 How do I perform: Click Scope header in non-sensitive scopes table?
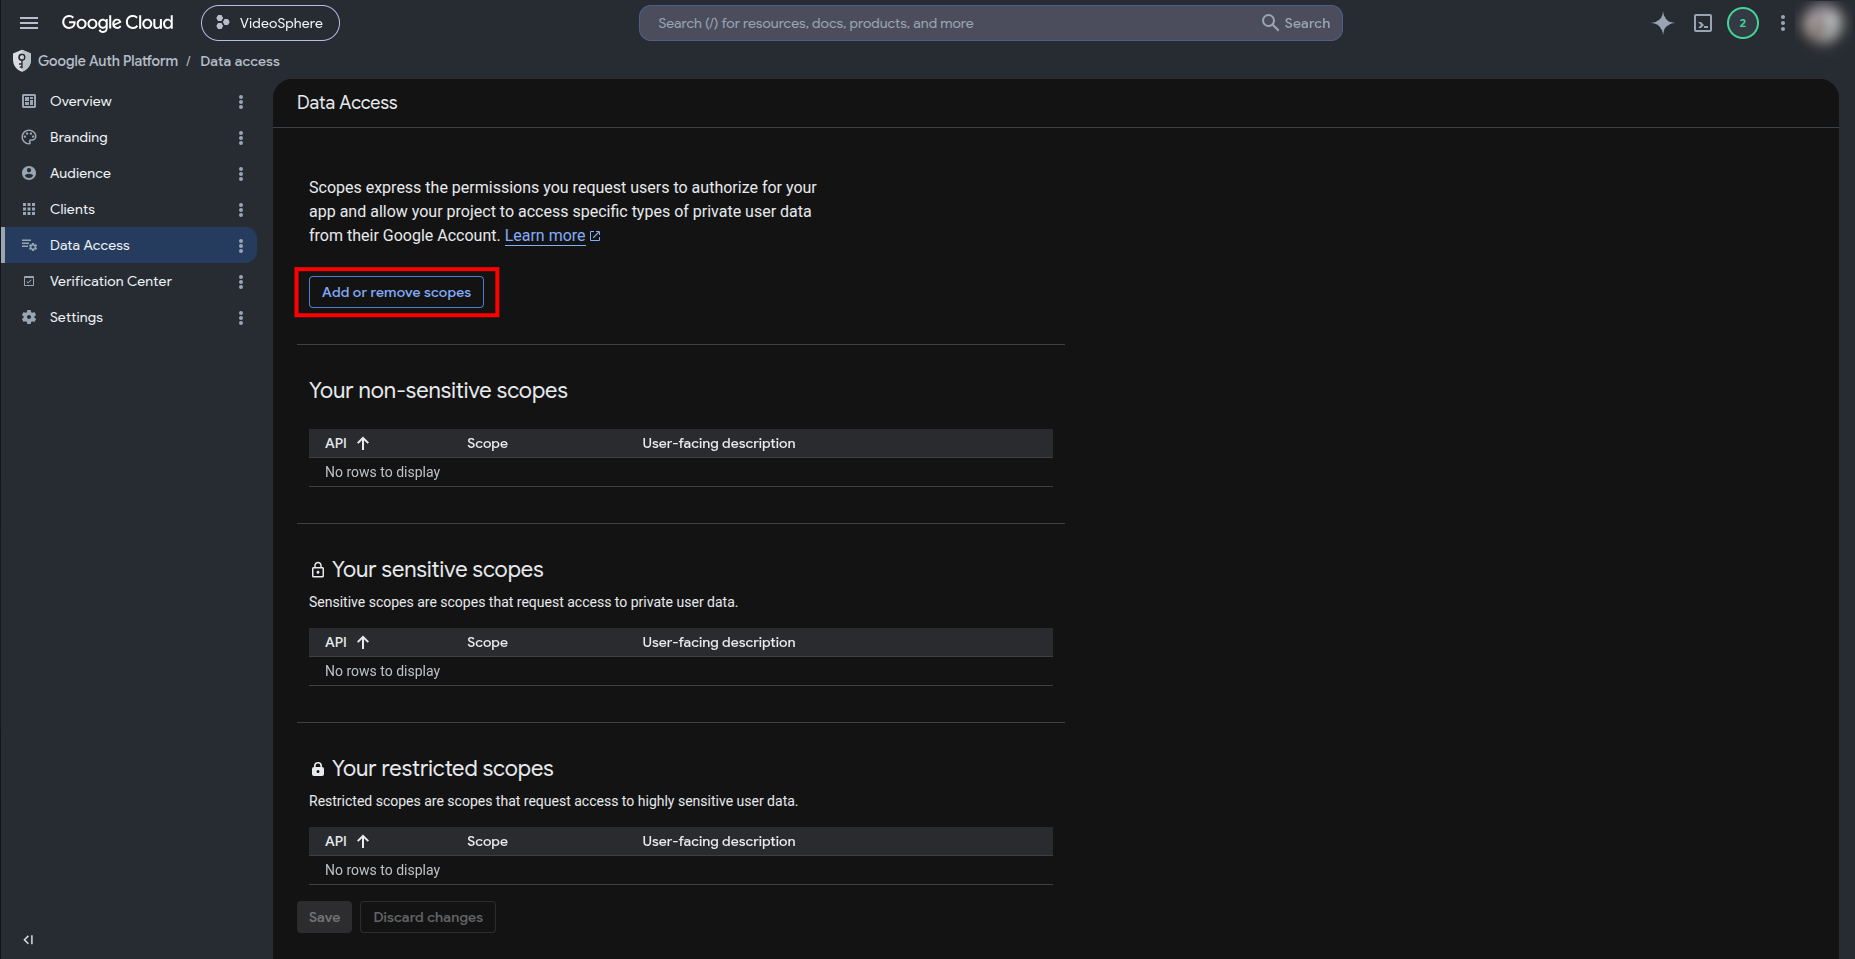[x=487, y=443]
